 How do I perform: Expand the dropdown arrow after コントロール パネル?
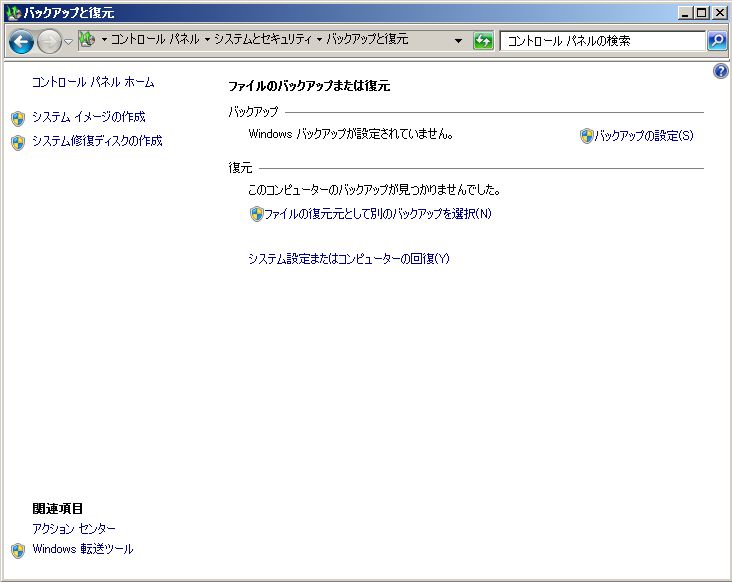point(207,40)
